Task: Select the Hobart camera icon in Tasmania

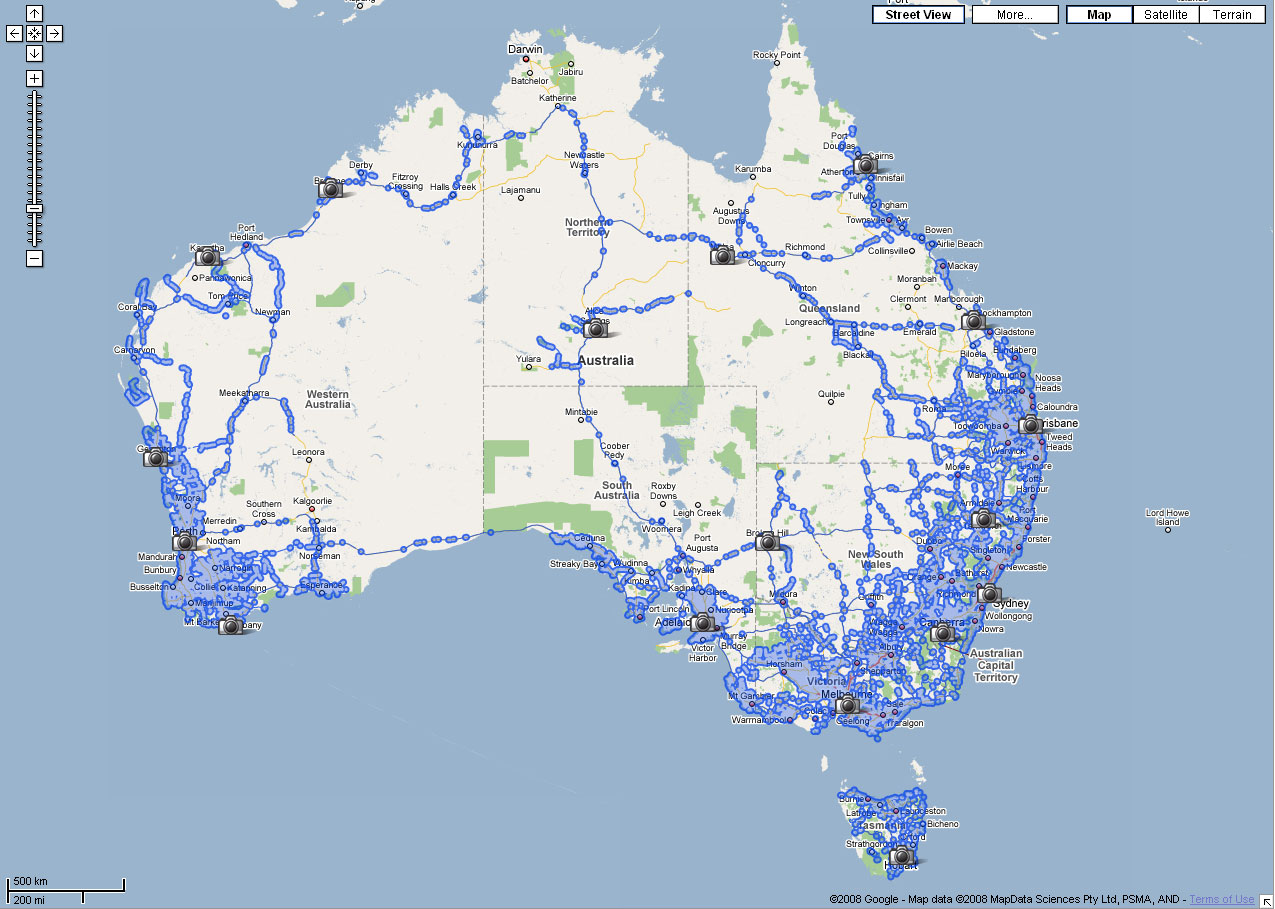Action: (902, 856)
